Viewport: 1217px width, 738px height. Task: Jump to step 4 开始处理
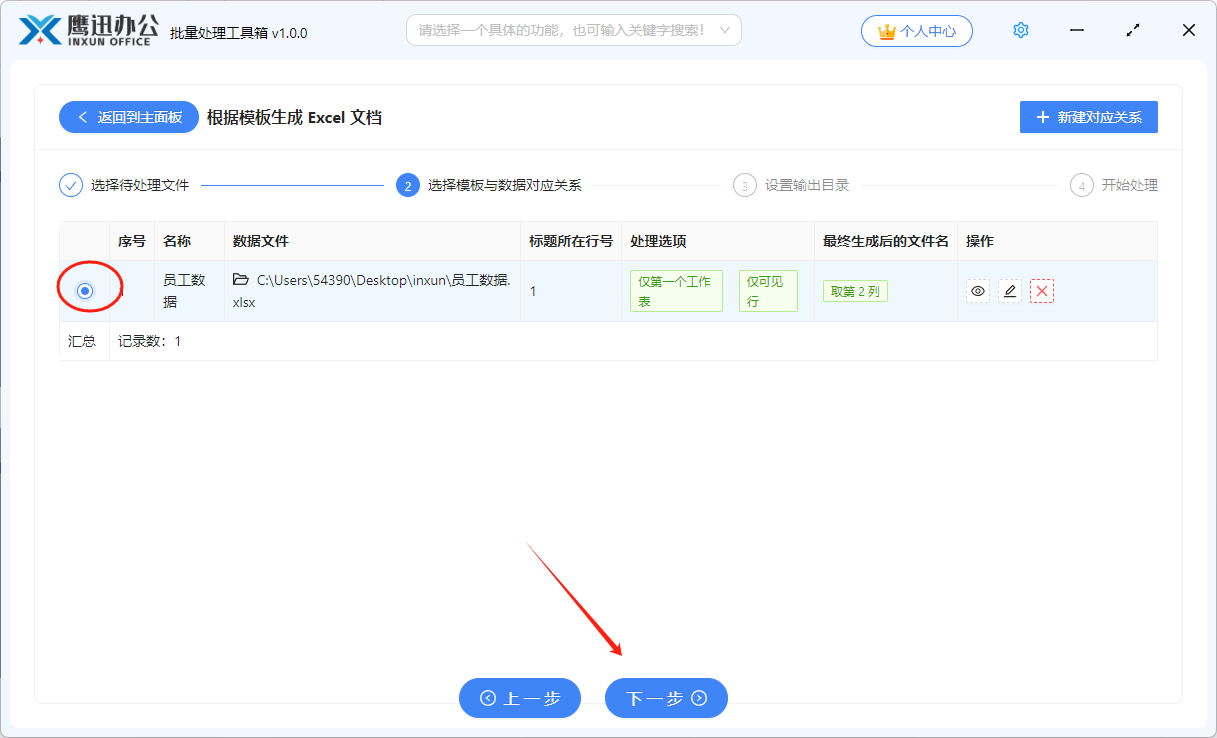click(1114, 185)
